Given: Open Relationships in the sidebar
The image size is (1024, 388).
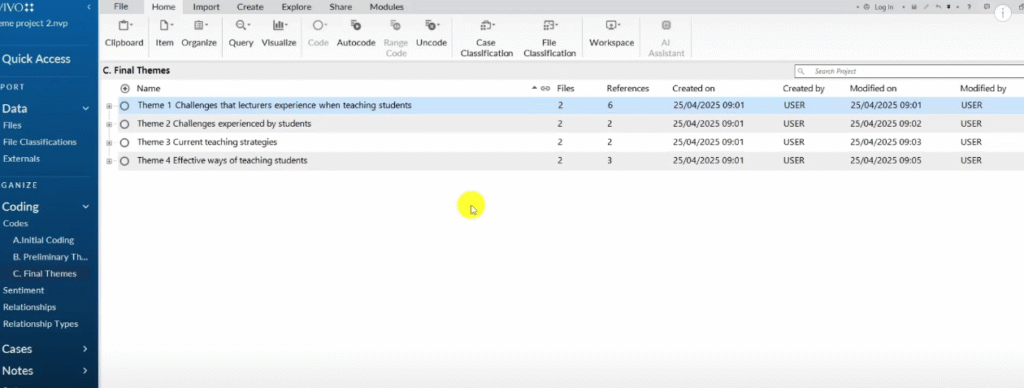Looking at the screenshot, I should [29, 307].
